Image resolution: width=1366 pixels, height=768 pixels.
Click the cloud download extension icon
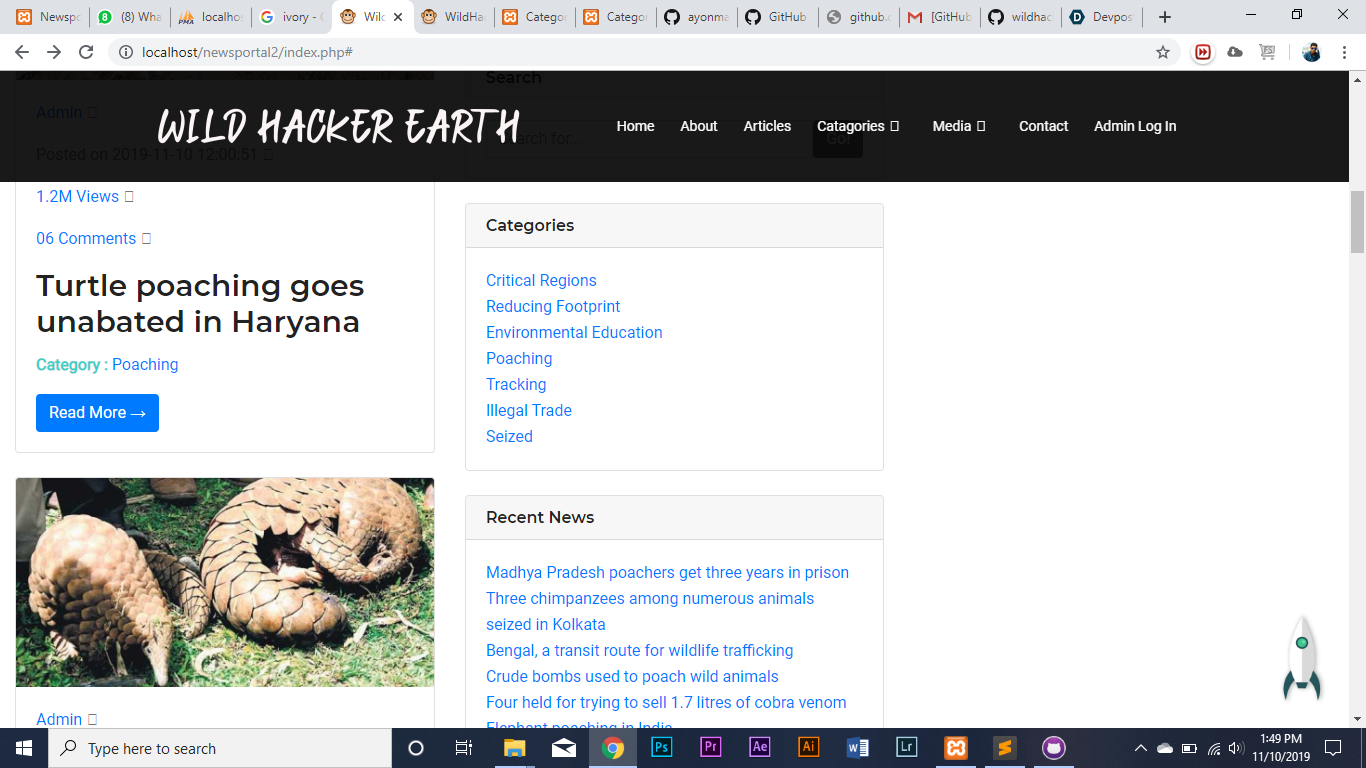(1235, 52)
